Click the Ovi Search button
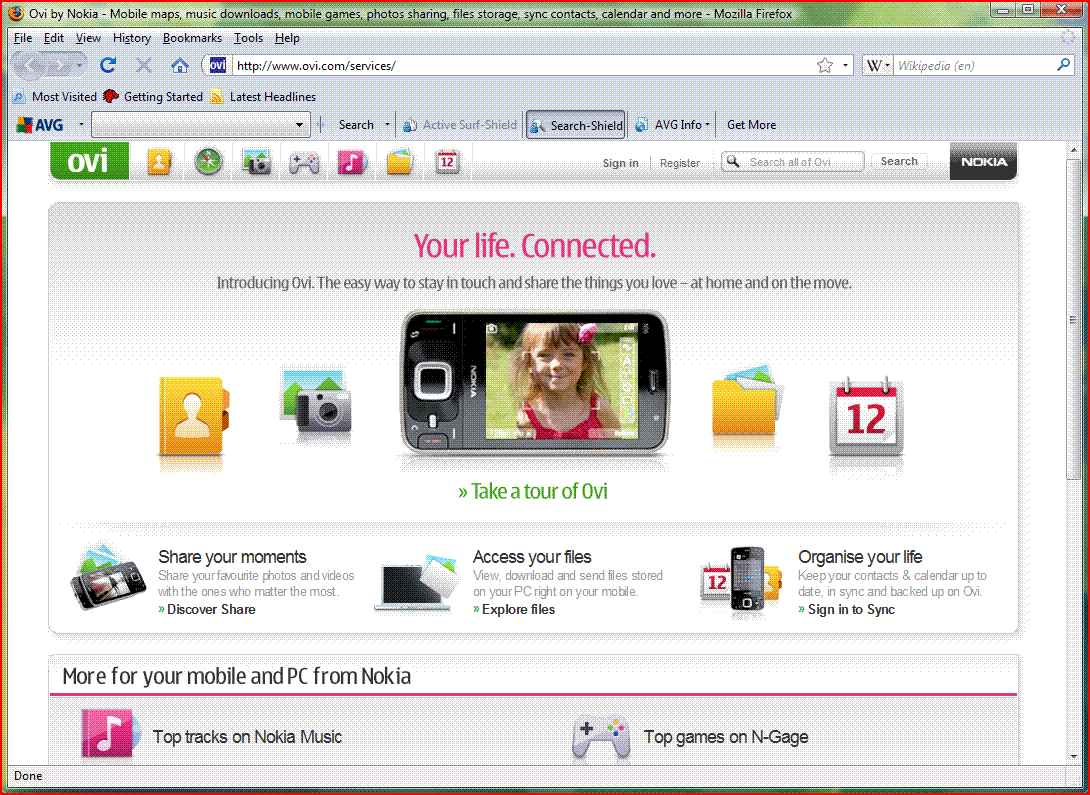 (899, 161)
